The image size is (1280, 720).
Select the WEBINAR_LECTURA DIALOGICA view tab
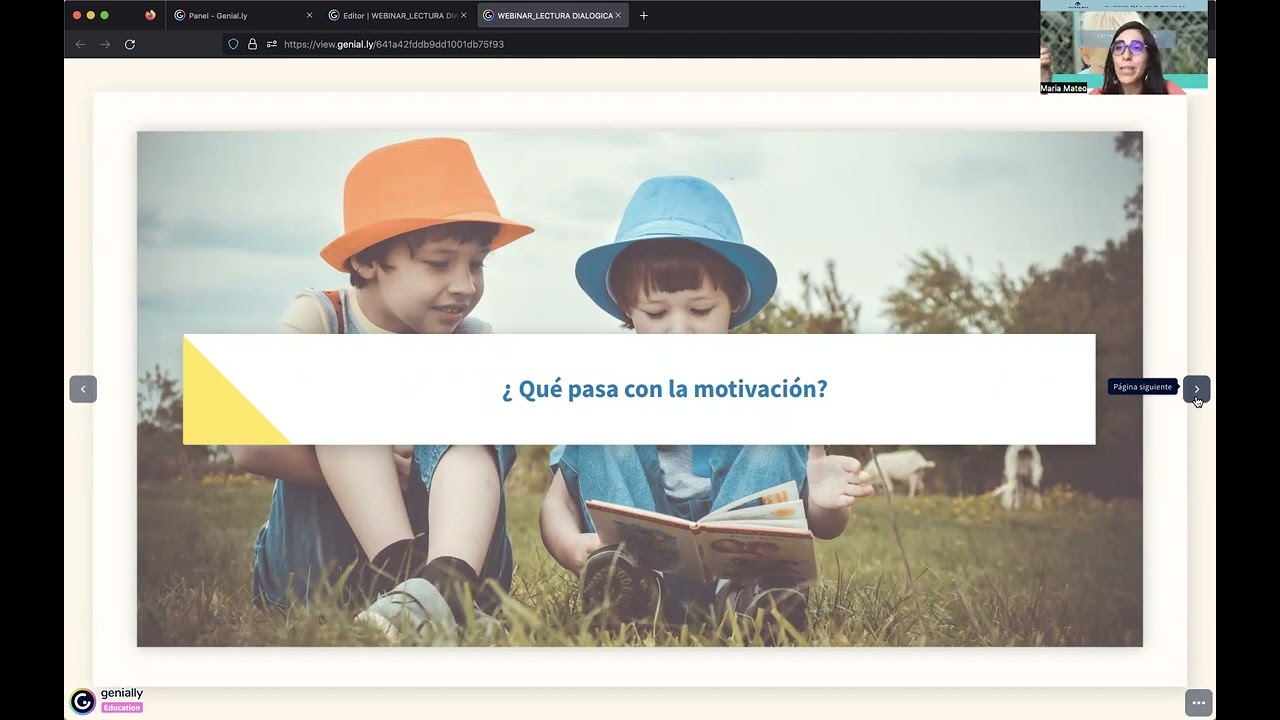(553, 15)
